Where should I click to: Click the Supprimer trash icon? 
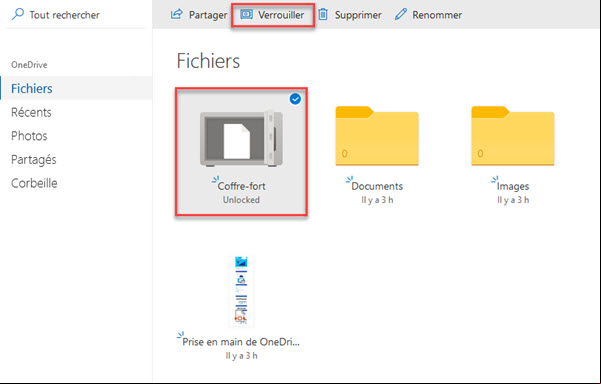pyautogui.click(x=323, y=15)
